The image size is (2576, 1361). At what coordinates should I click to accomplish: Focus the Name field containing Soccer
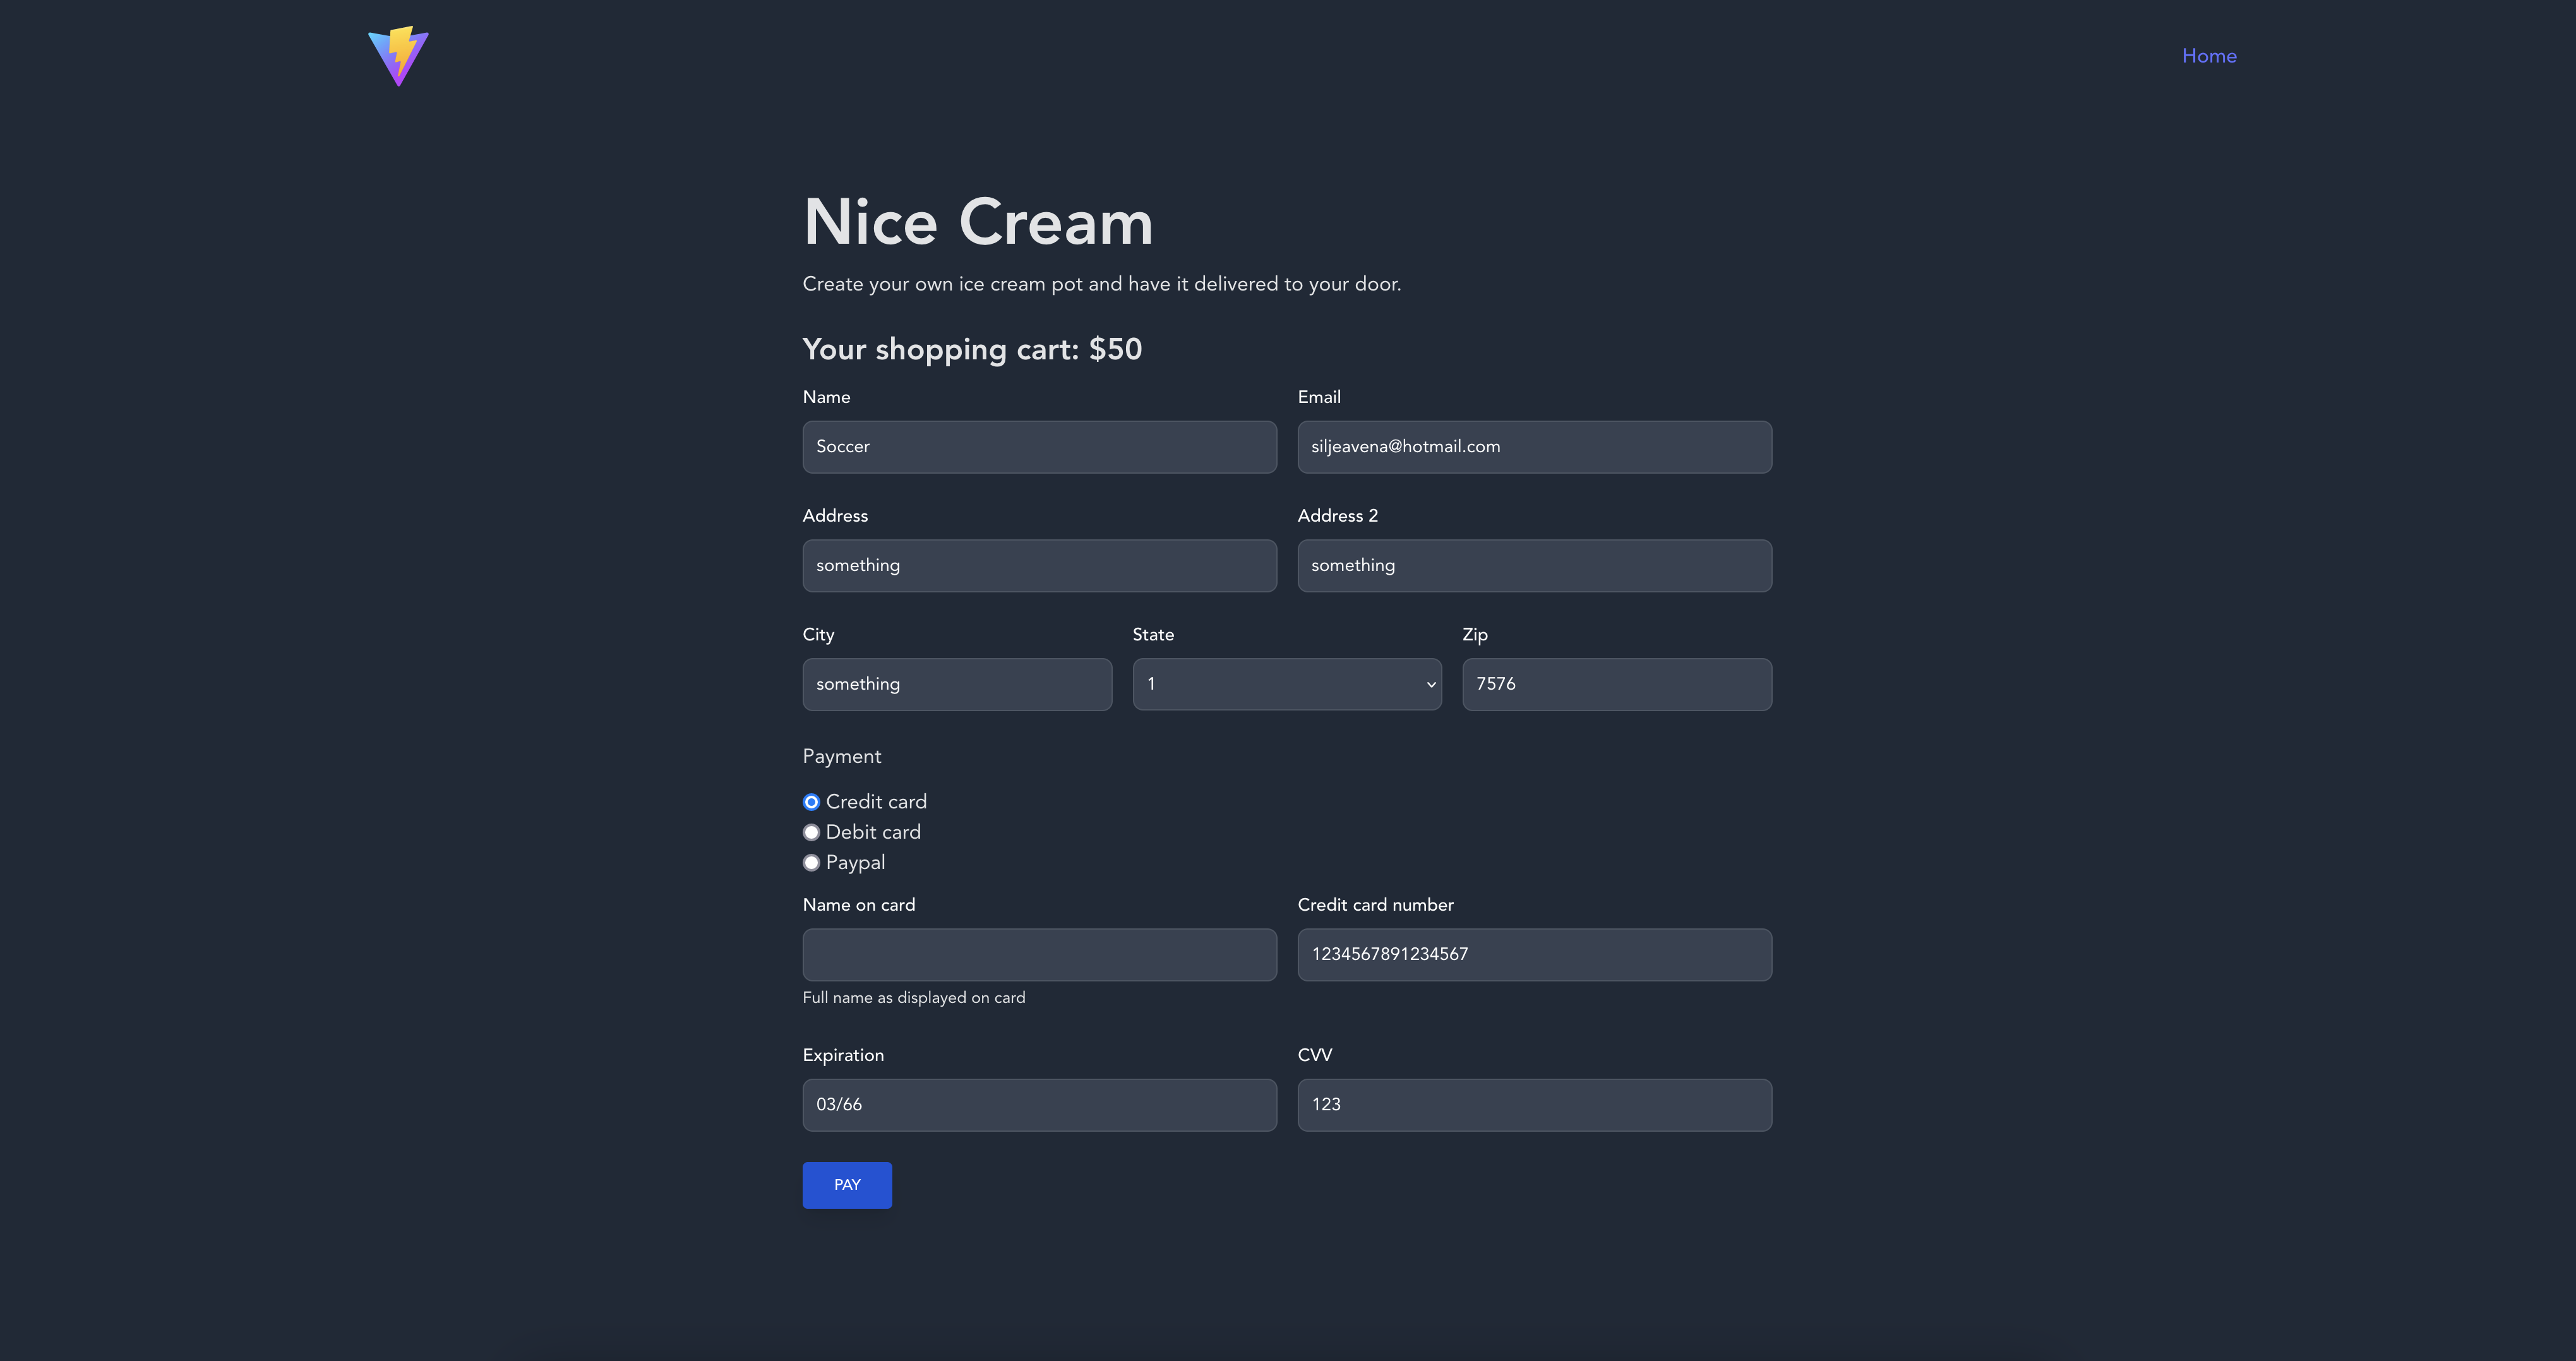[1038, 447]
